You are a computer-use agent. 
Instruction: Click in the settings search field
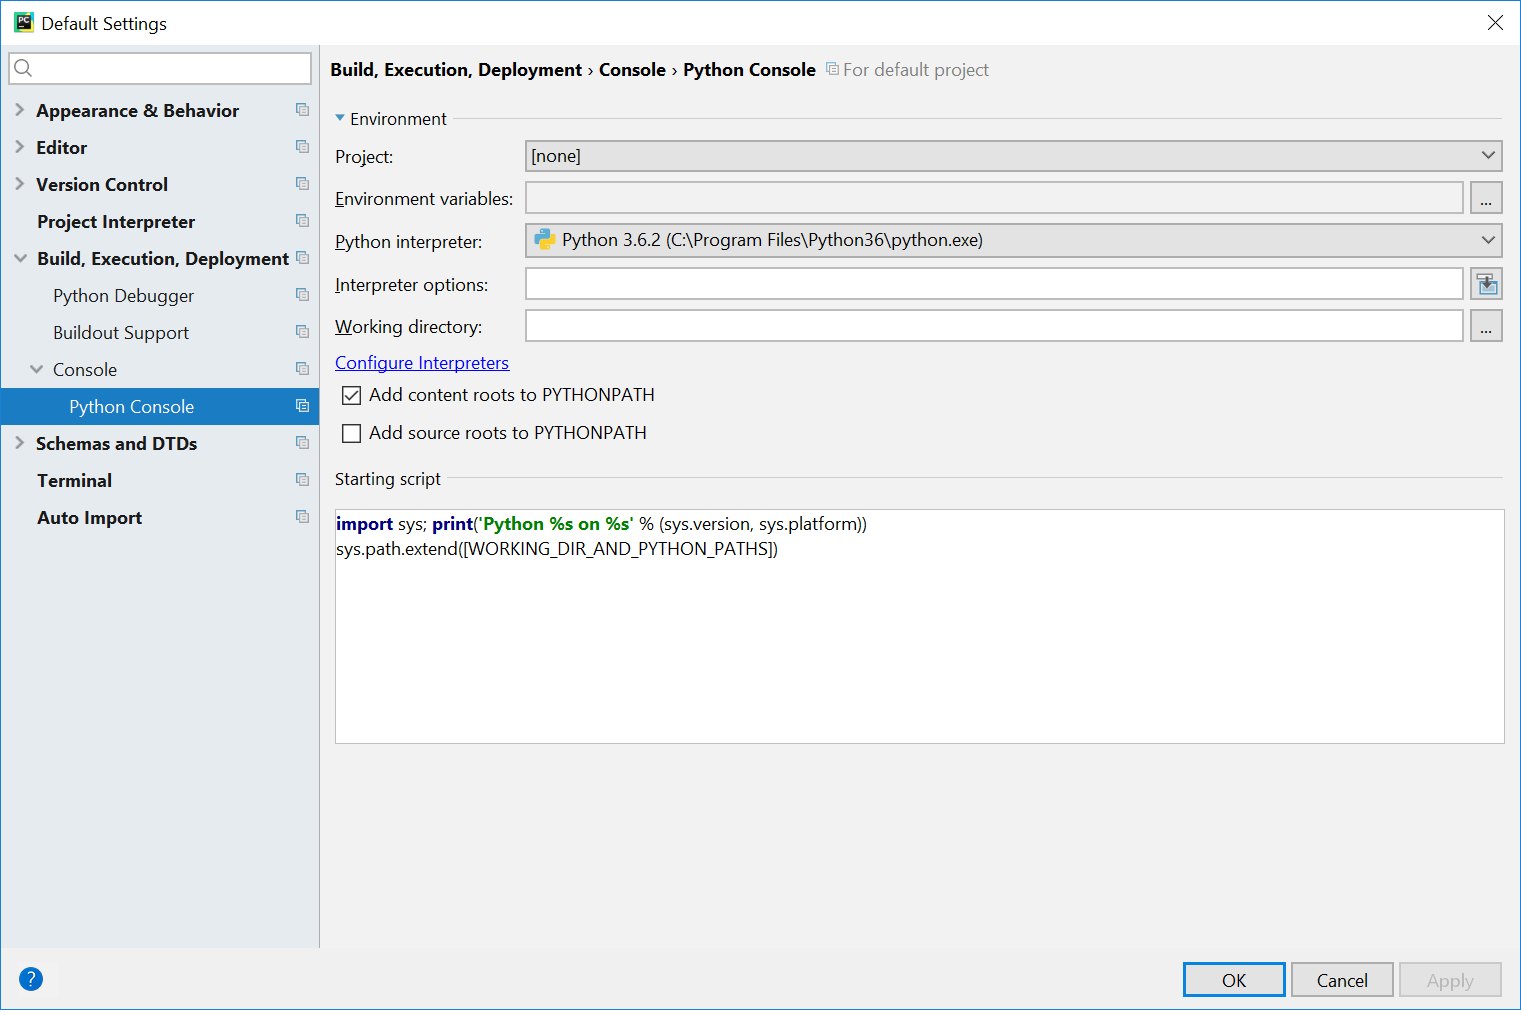pyautogui.click(x=160, y=68)
